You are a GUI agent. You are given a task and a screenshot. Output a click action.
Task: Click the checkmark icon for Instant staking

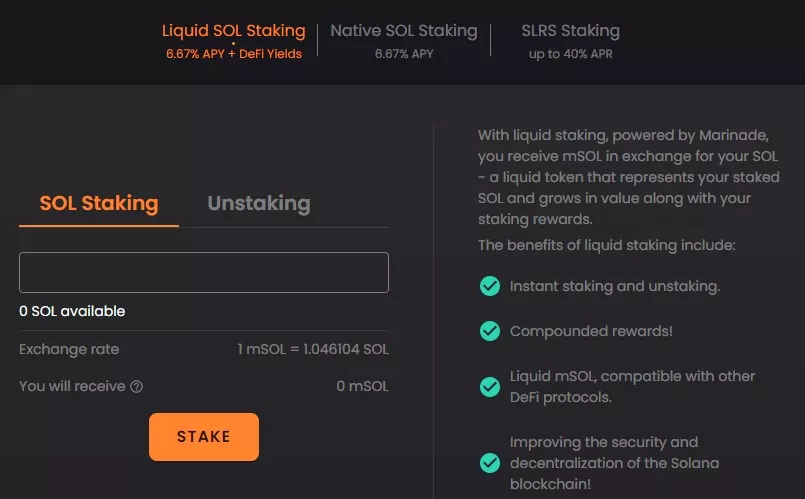(x=490, y=286)
